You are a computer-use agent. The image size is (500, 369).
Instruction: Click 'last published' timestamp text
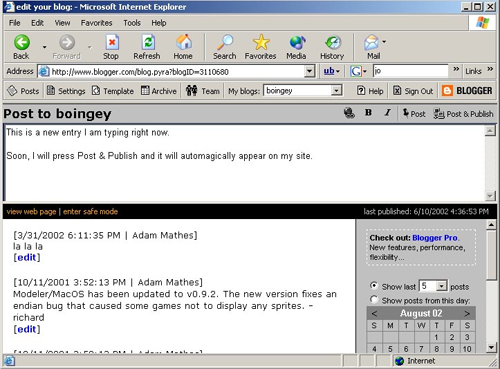(x=426, y=212)
